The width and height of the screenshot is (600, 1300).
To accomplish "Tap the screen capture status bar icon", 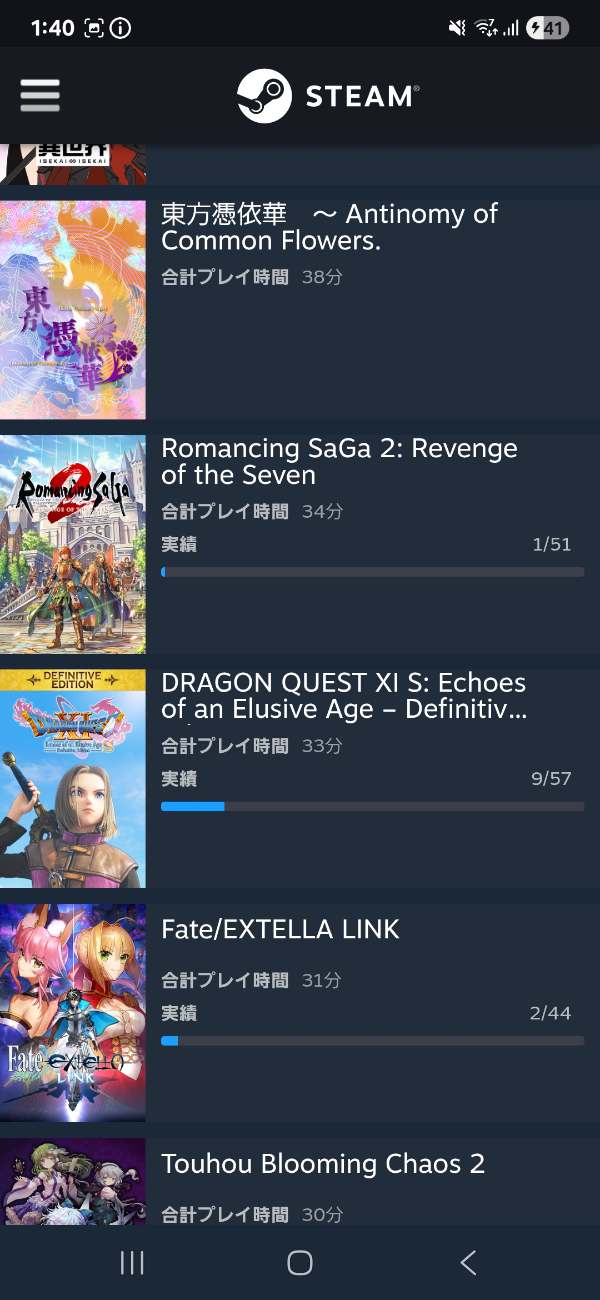I will point(94,28).
